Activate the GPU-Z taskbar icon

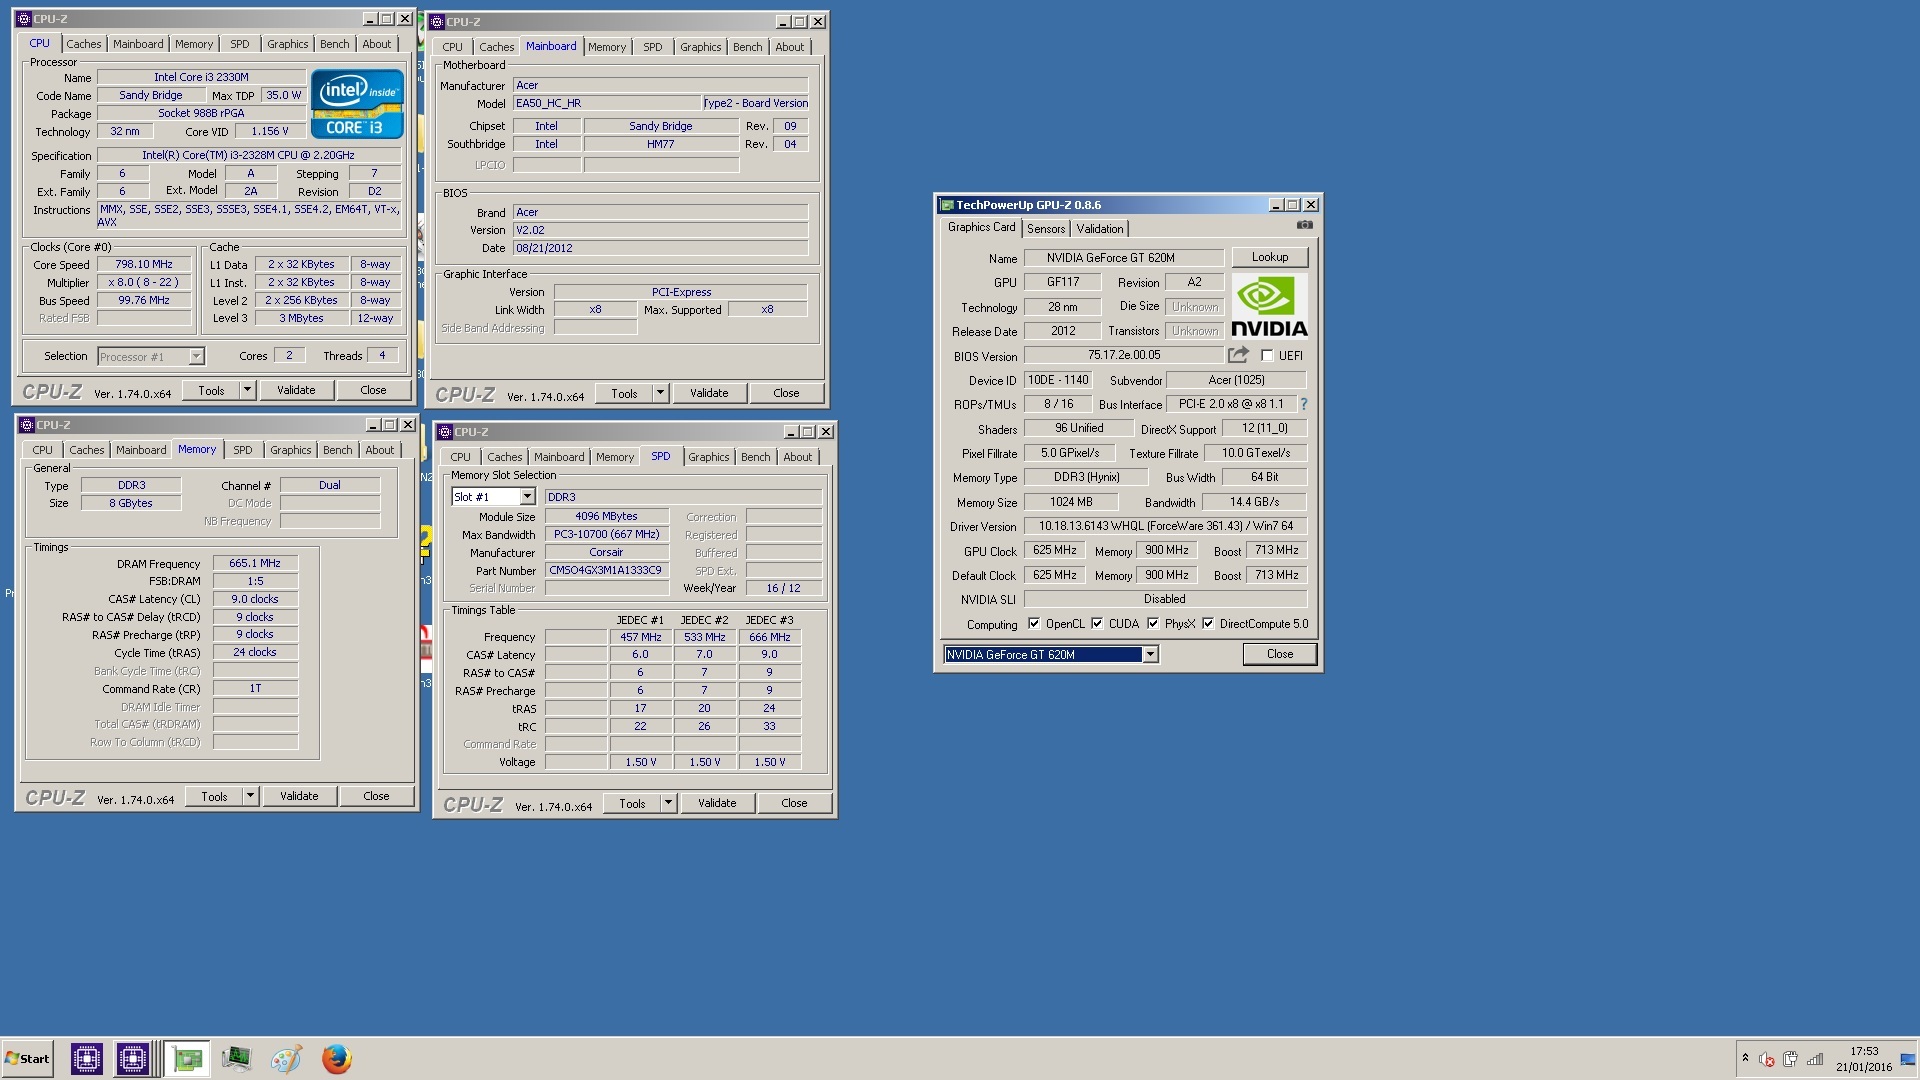tap(187, 1059)
